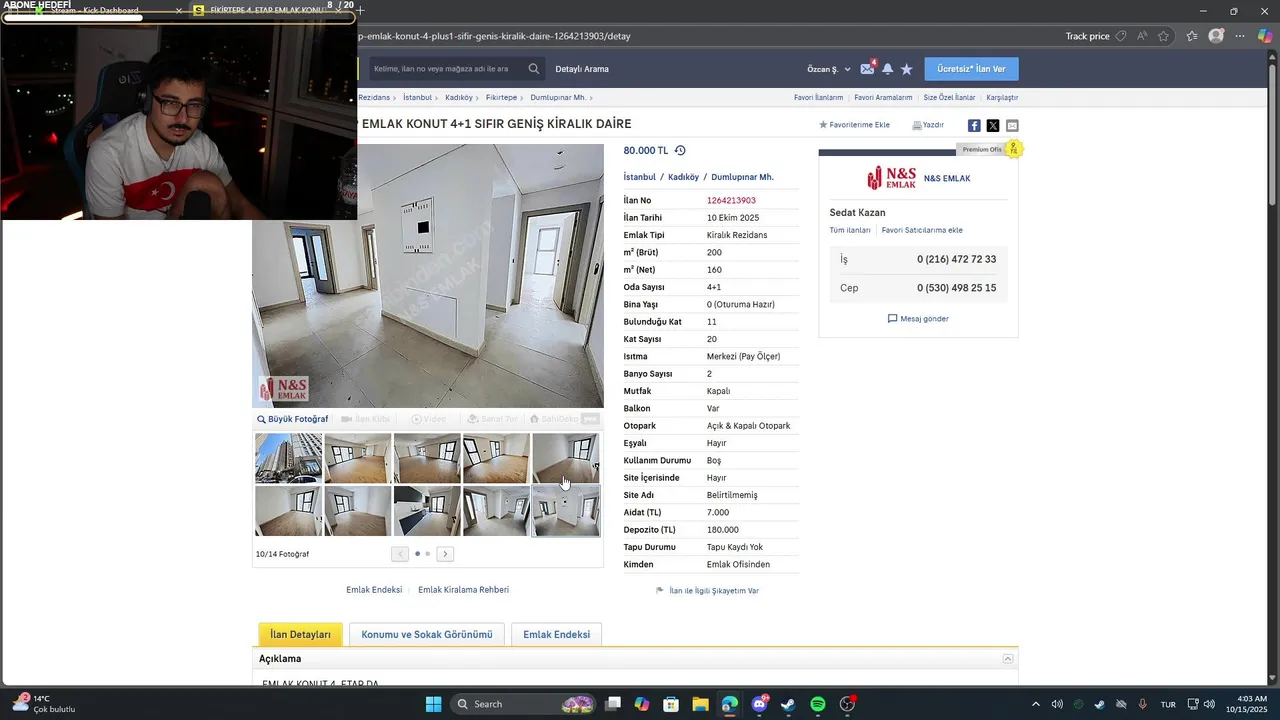Open Favori İlanlarım menu link
Screen dimensions: 1280x720
(818, 98)
